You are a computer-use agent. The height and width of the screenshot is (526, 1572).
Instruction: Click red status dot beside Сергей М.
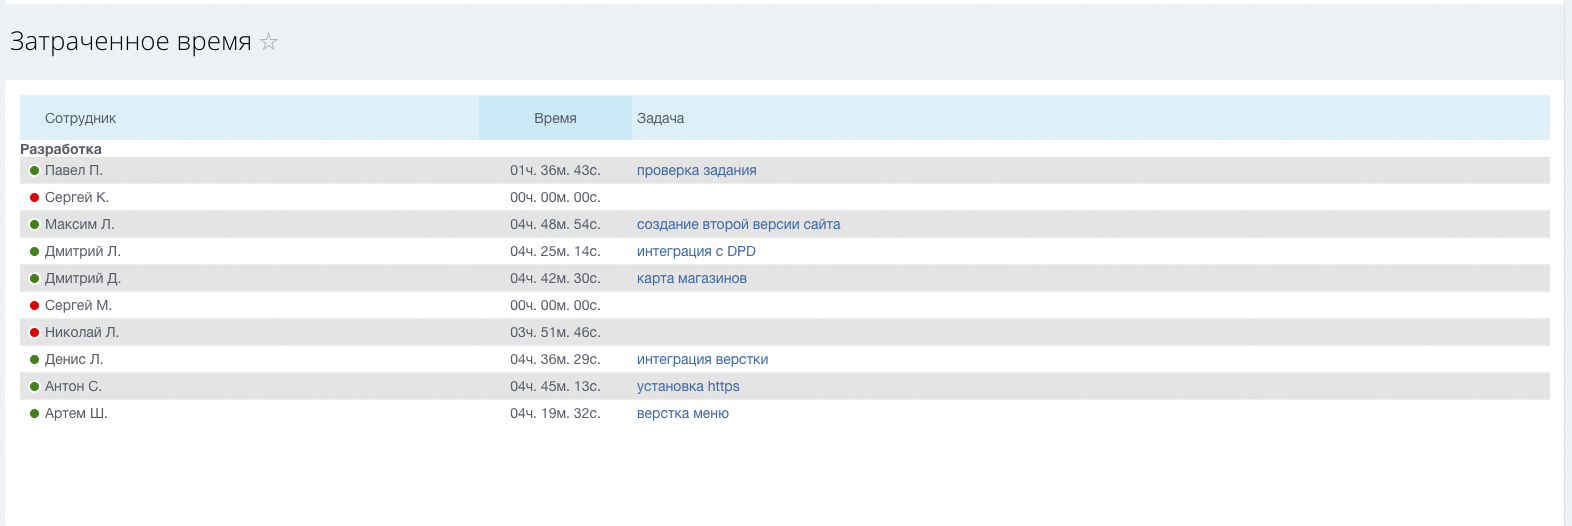pos(34,306)
